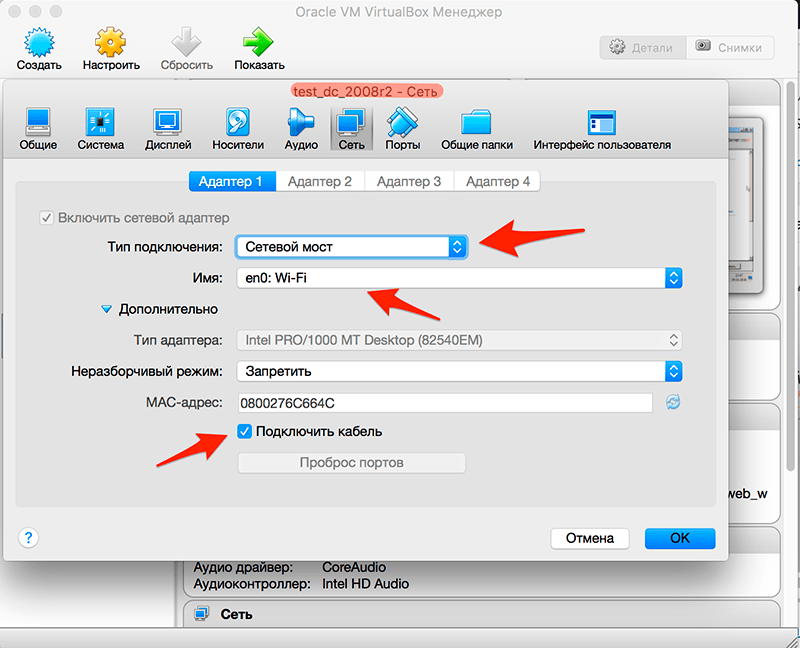This screenshot has width=800, height=648.
Task: Click the main window vertical scrollbar
Action: (x=791, y=276)
